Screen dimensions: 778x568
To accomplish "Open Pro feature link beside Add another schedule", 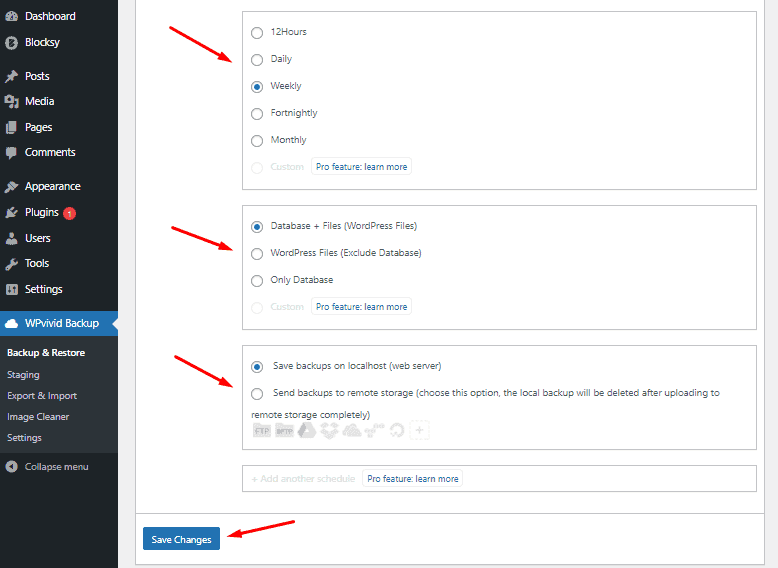I will pyautogui.click(x=412, y=478).
